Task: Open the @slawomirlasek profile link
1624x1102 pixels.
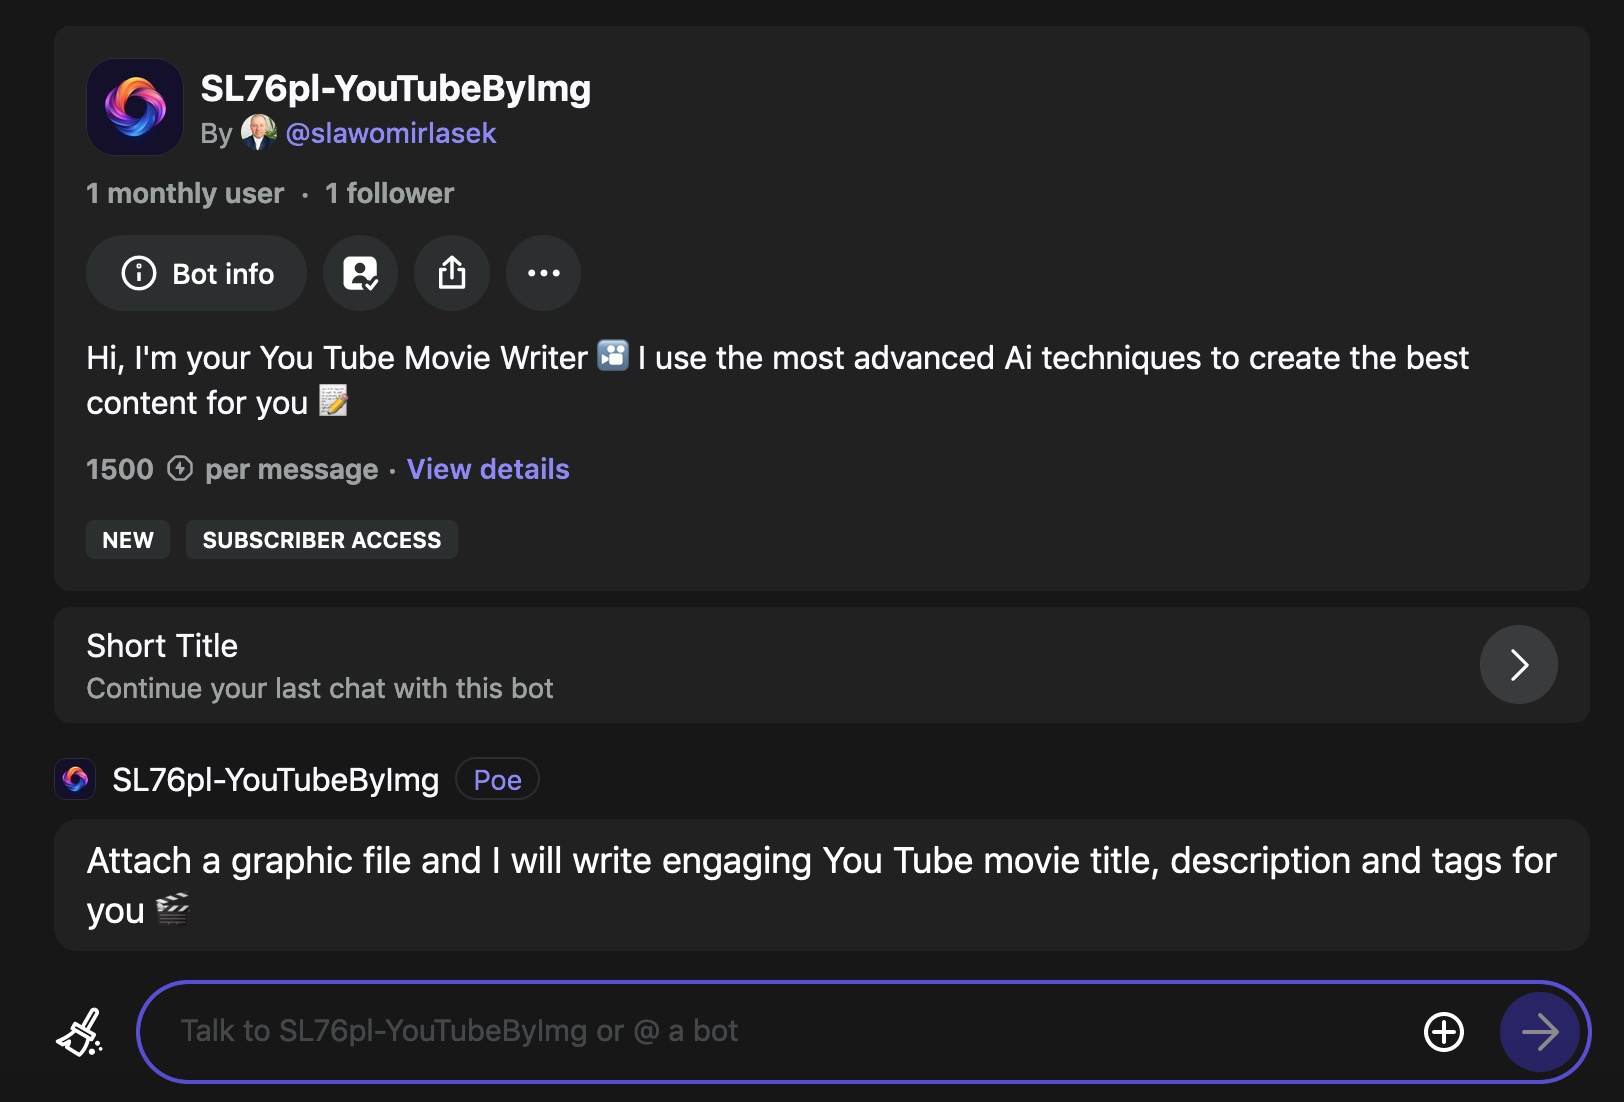Action: point(391,133)
